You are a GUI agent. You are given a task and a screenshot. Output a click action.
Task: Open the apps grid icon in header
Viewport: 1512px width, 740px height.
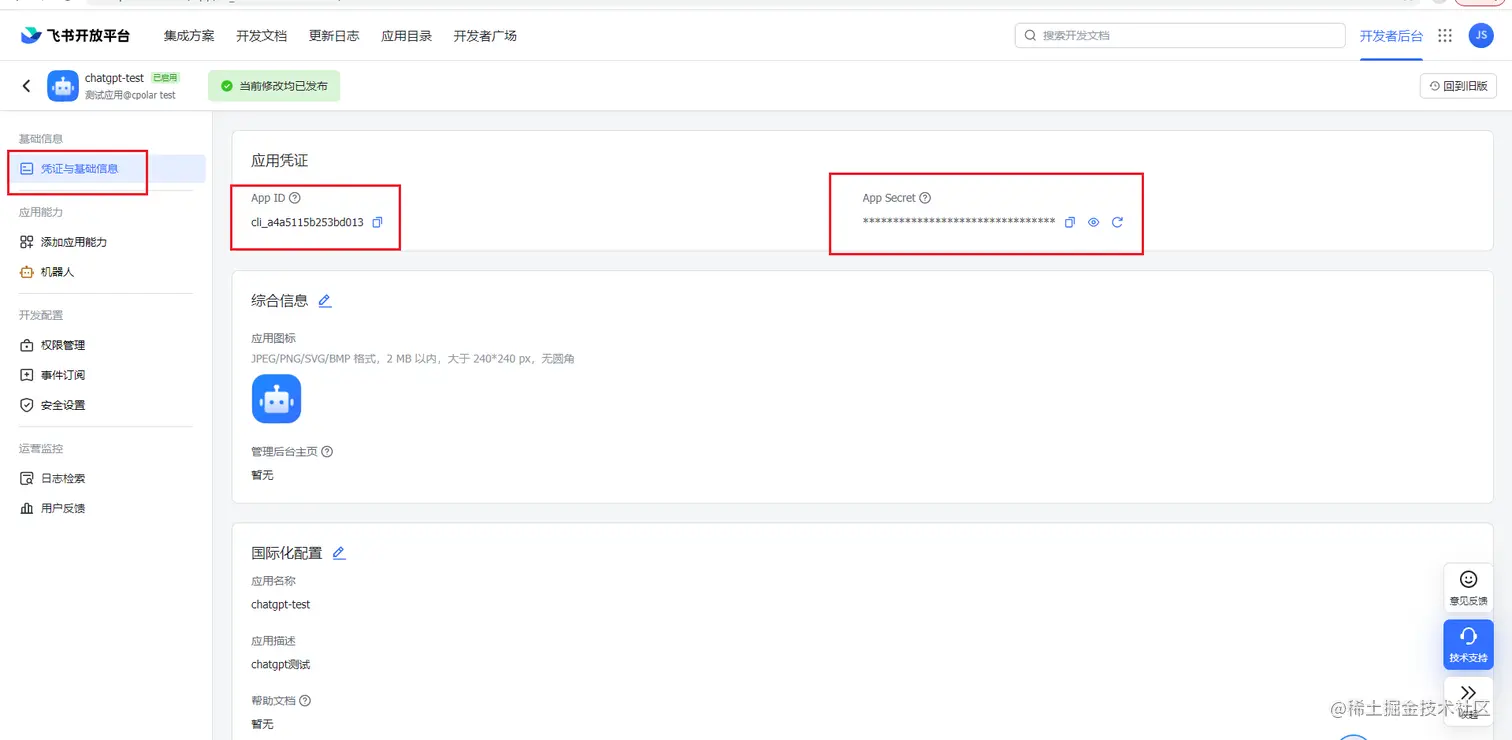(1445, 35)
